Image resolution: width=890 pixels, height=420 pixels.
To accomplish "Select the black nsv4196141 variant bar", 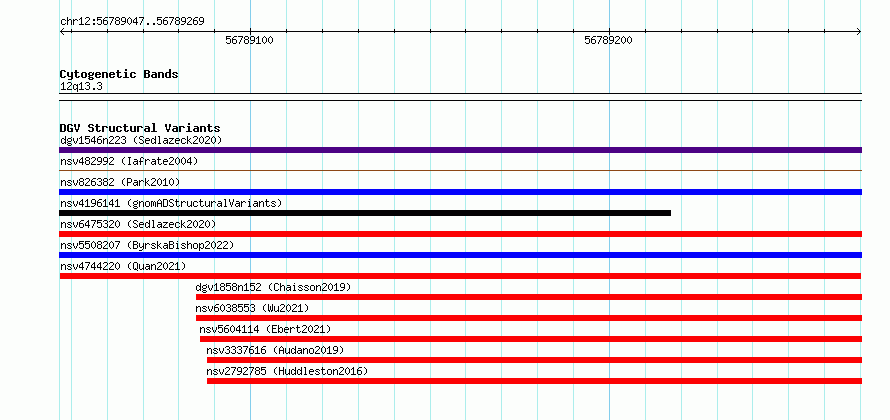I will point(365,213).
